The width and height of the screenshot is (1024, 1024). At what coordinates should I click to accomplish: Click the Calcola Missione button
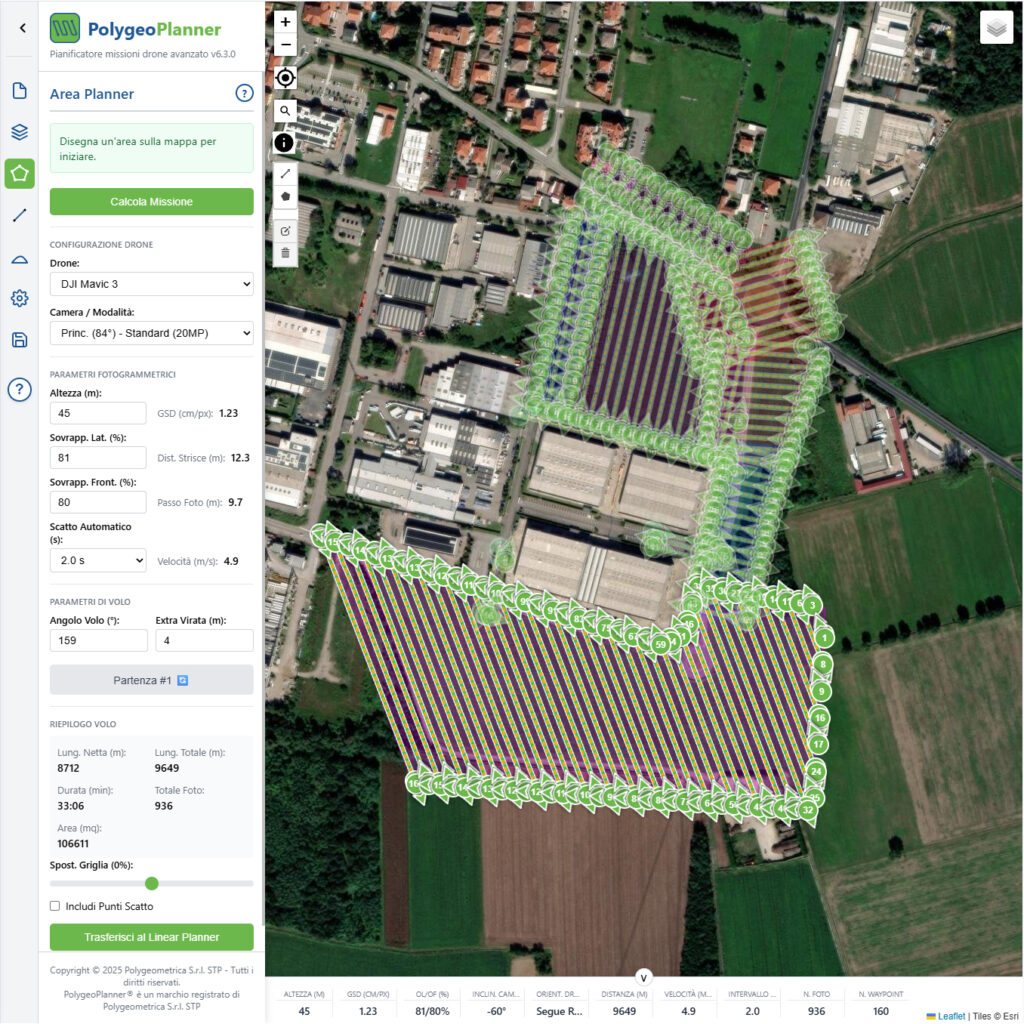click(x=151, y=202)
